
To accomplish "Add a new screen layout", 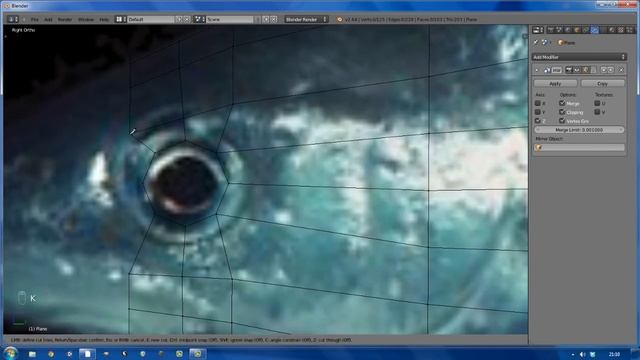I will click(x=179, y=19).
